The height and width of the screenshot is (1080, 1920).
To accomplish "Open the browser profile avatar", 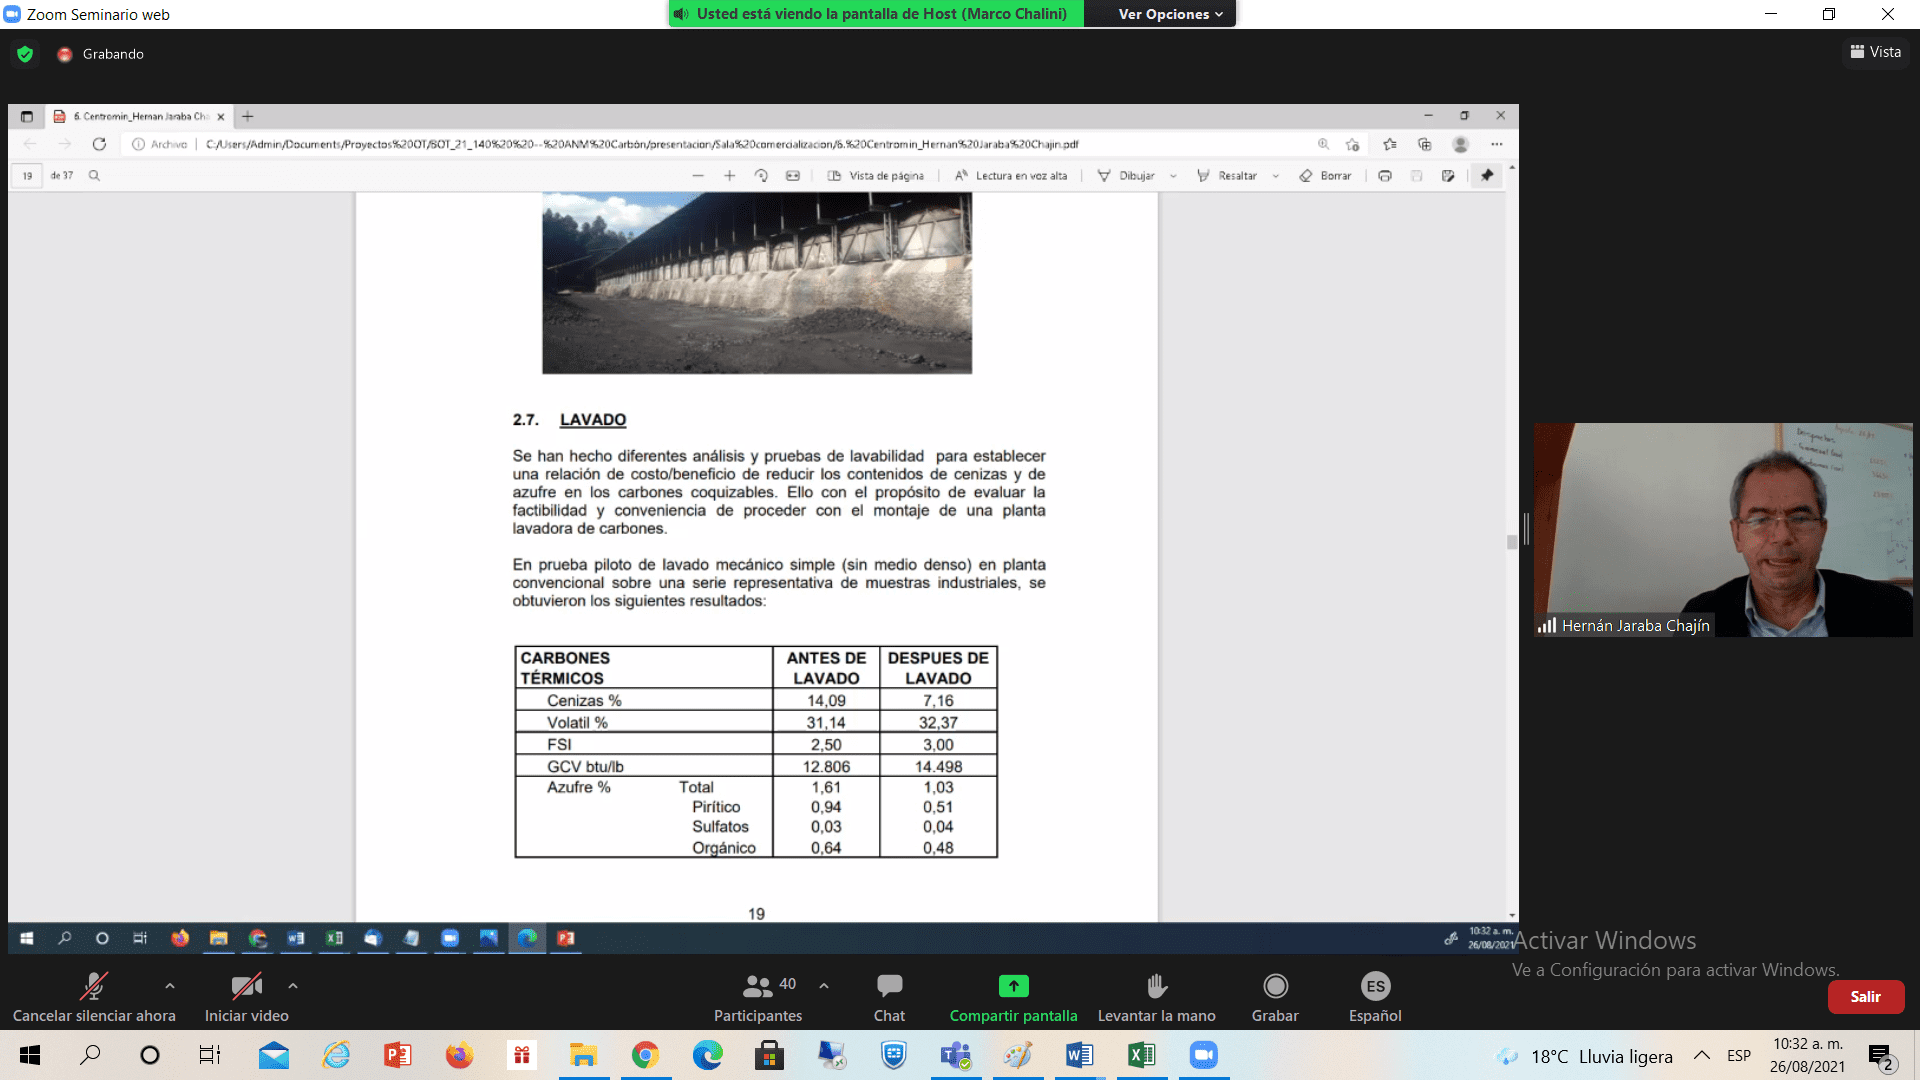I will [x=1460, y=144].
